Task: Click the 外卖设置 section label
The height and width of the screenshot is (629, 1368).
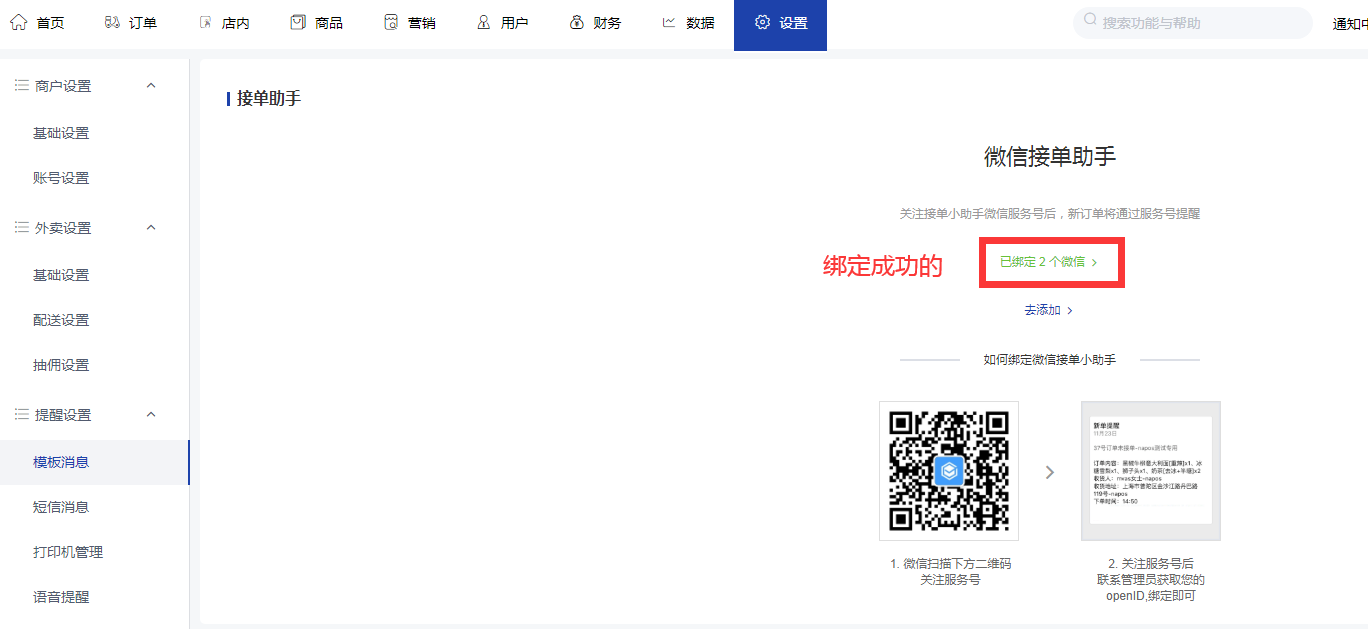Action: (x=63, y=228)
